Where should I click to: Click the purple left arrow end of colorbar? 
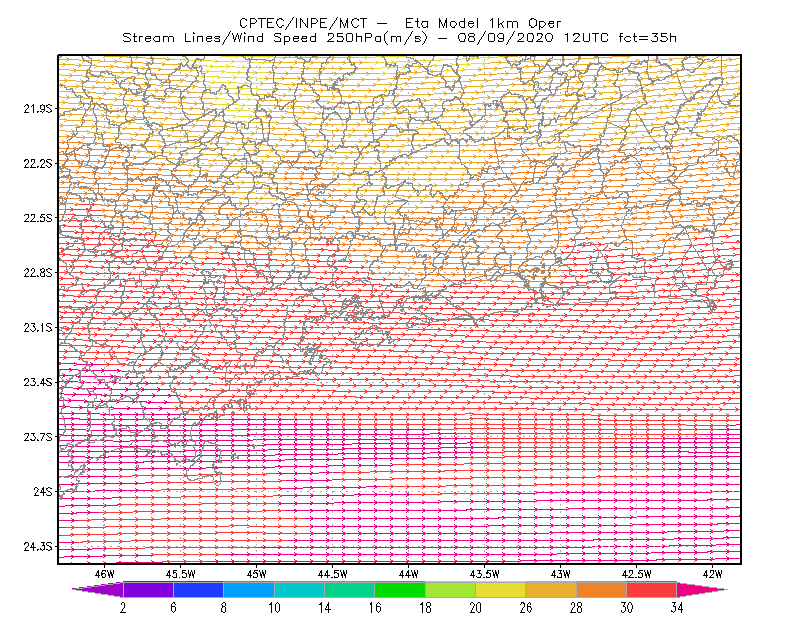(x=98, y=589)
